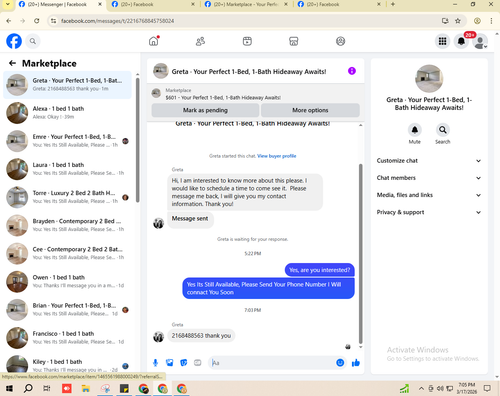Open the Marketplace icon in top navigation
This screenshot has width=500, height=396.
click(294, 41)
